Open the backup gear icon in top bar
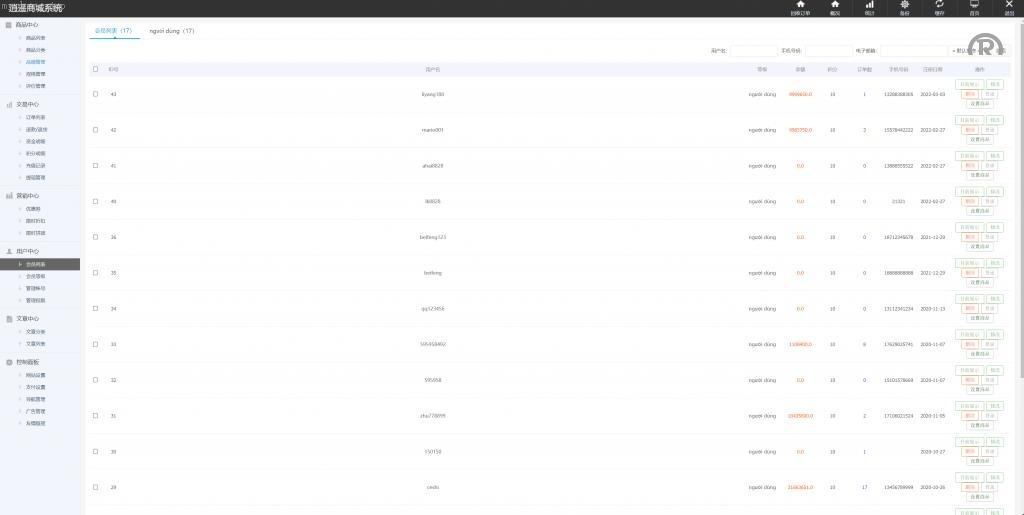 (x=904, y=5)
